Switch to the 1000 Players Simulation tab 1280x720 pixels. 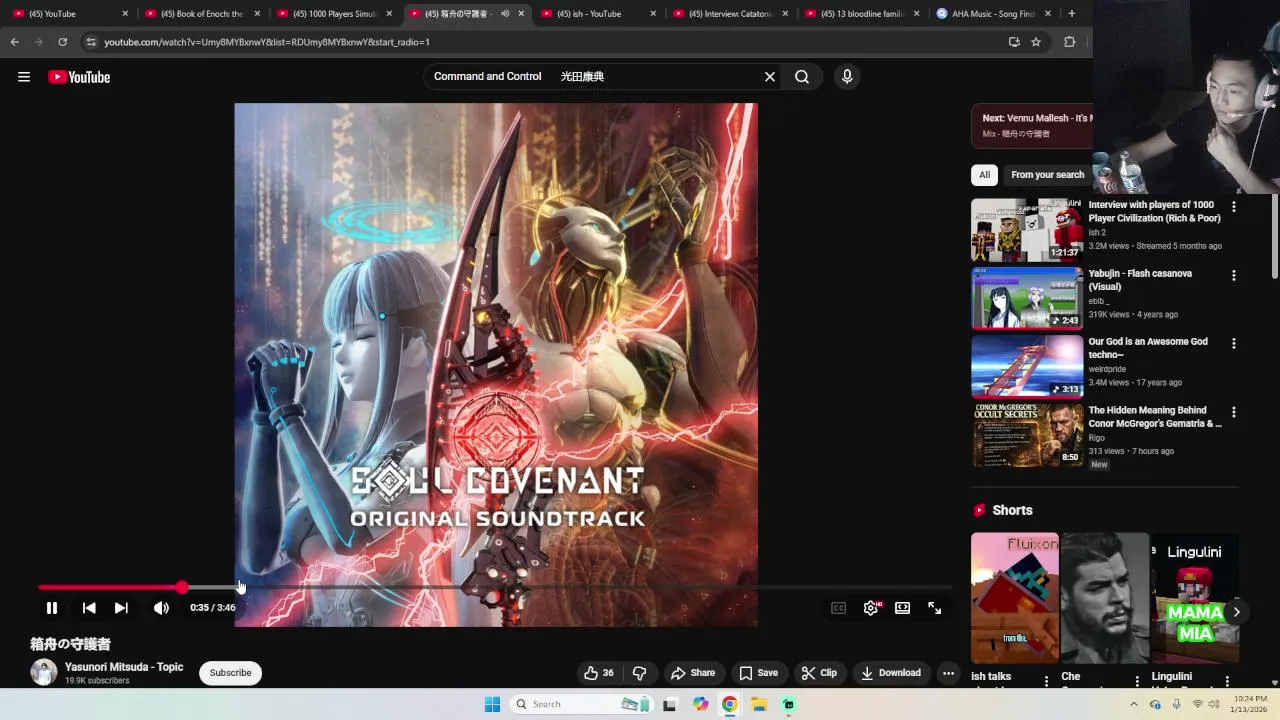click(336, 14)
